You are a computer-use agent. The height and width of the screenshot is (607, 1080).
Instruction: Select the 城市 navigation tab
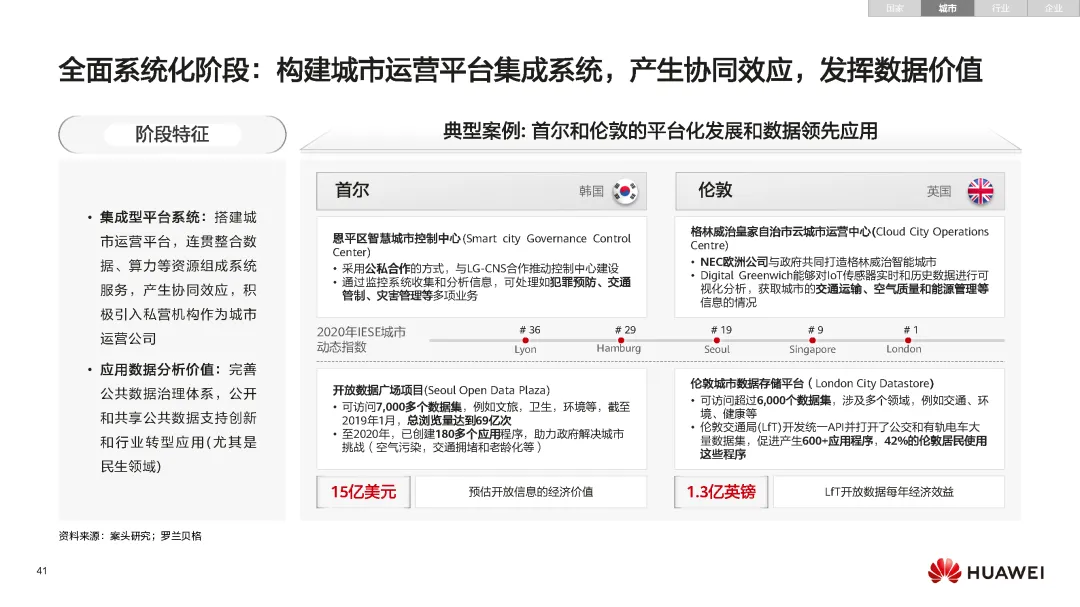coord(947,8)
